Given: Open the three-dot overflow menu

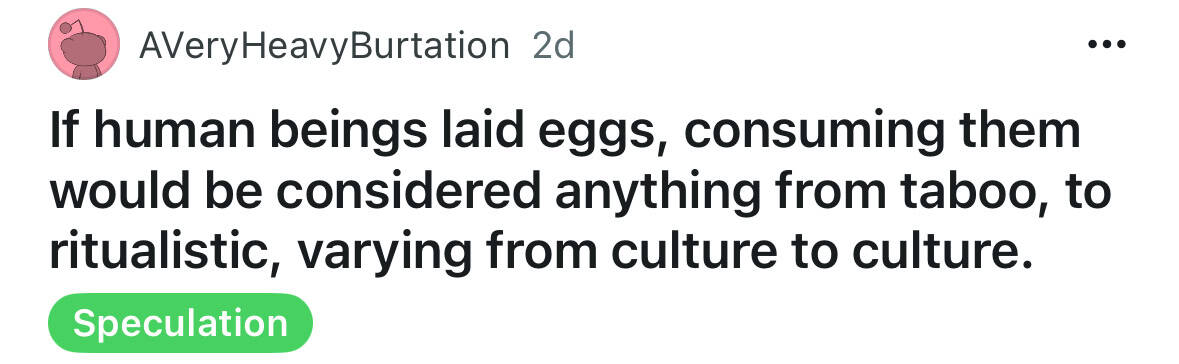Looking at the screenshot, I should click(x=1107, y=44).
